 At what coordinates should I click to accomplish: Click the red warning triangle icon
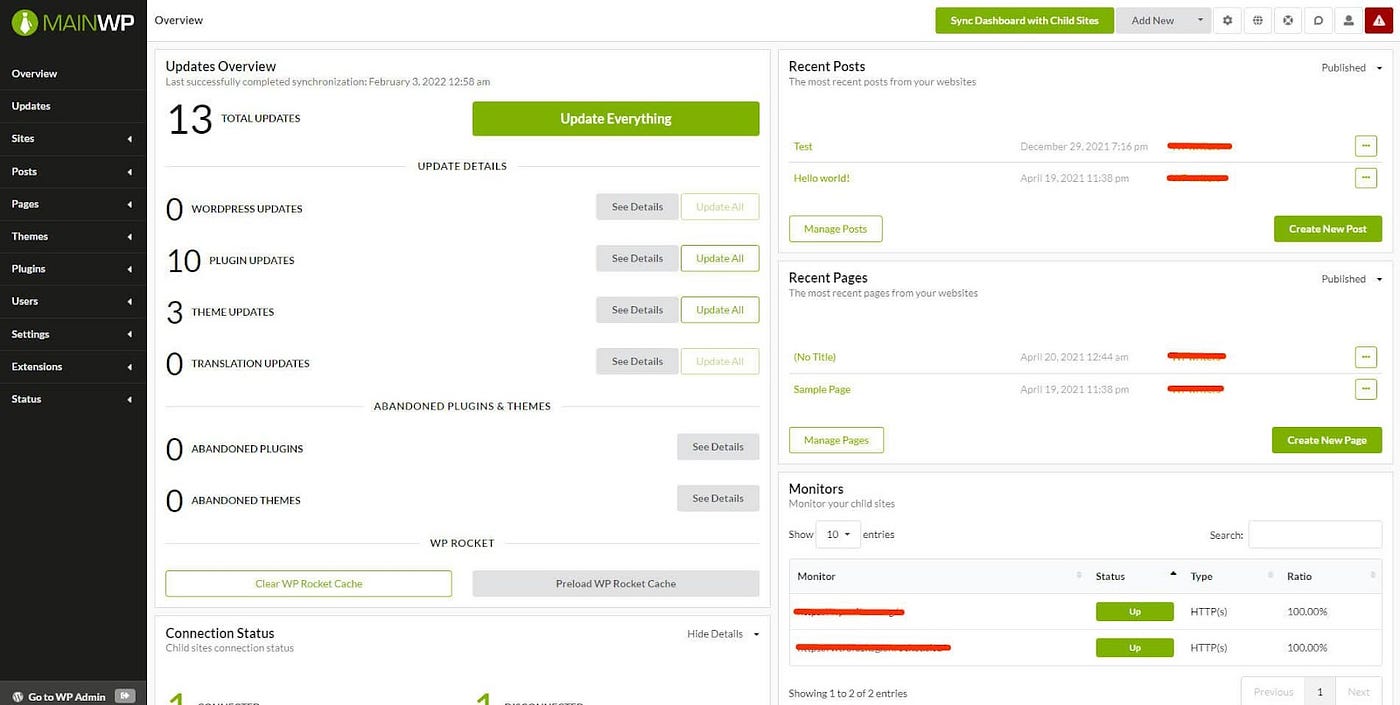click(1380, 20)
